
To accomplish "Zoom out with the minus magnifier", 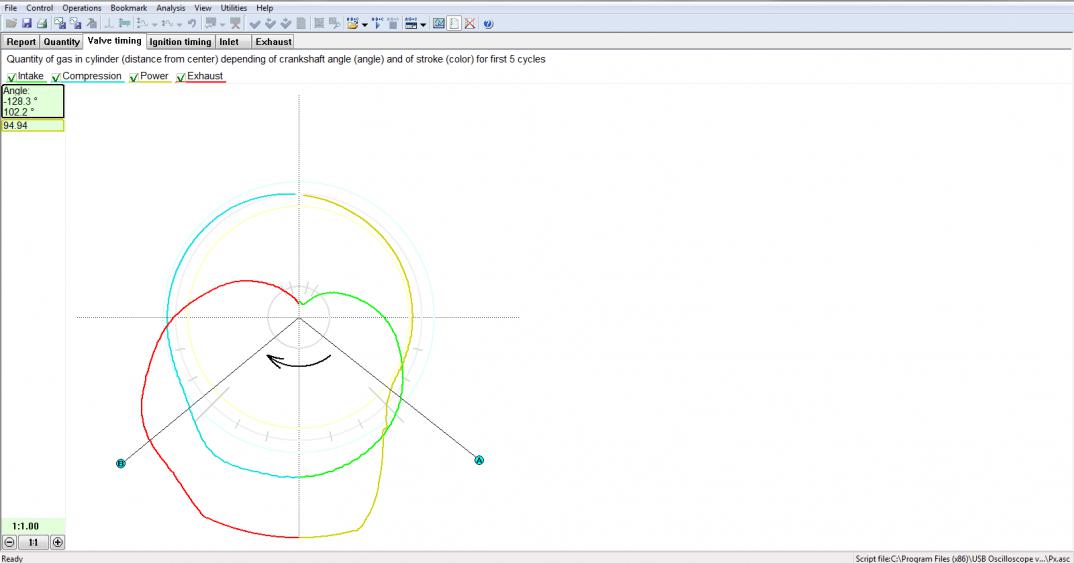I will (x=9, y=542).
